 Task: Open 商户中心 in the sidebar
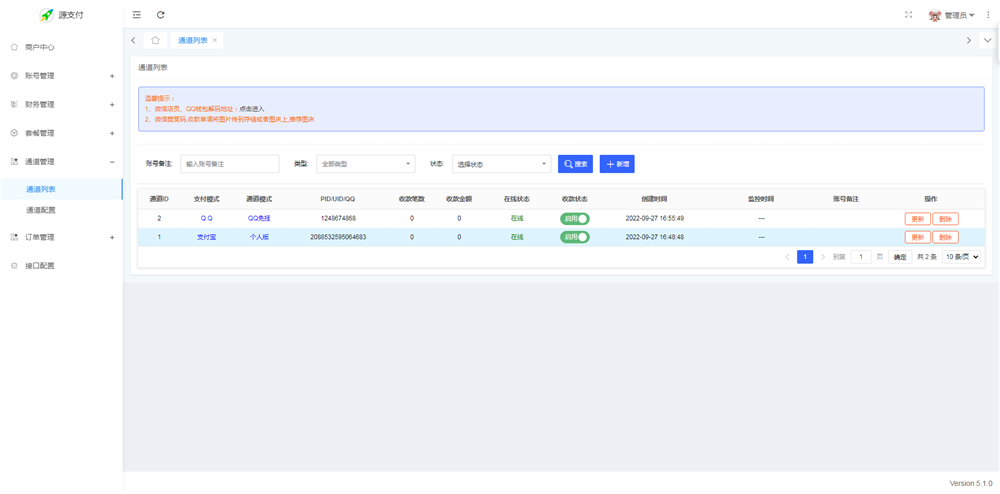point(40,47)
